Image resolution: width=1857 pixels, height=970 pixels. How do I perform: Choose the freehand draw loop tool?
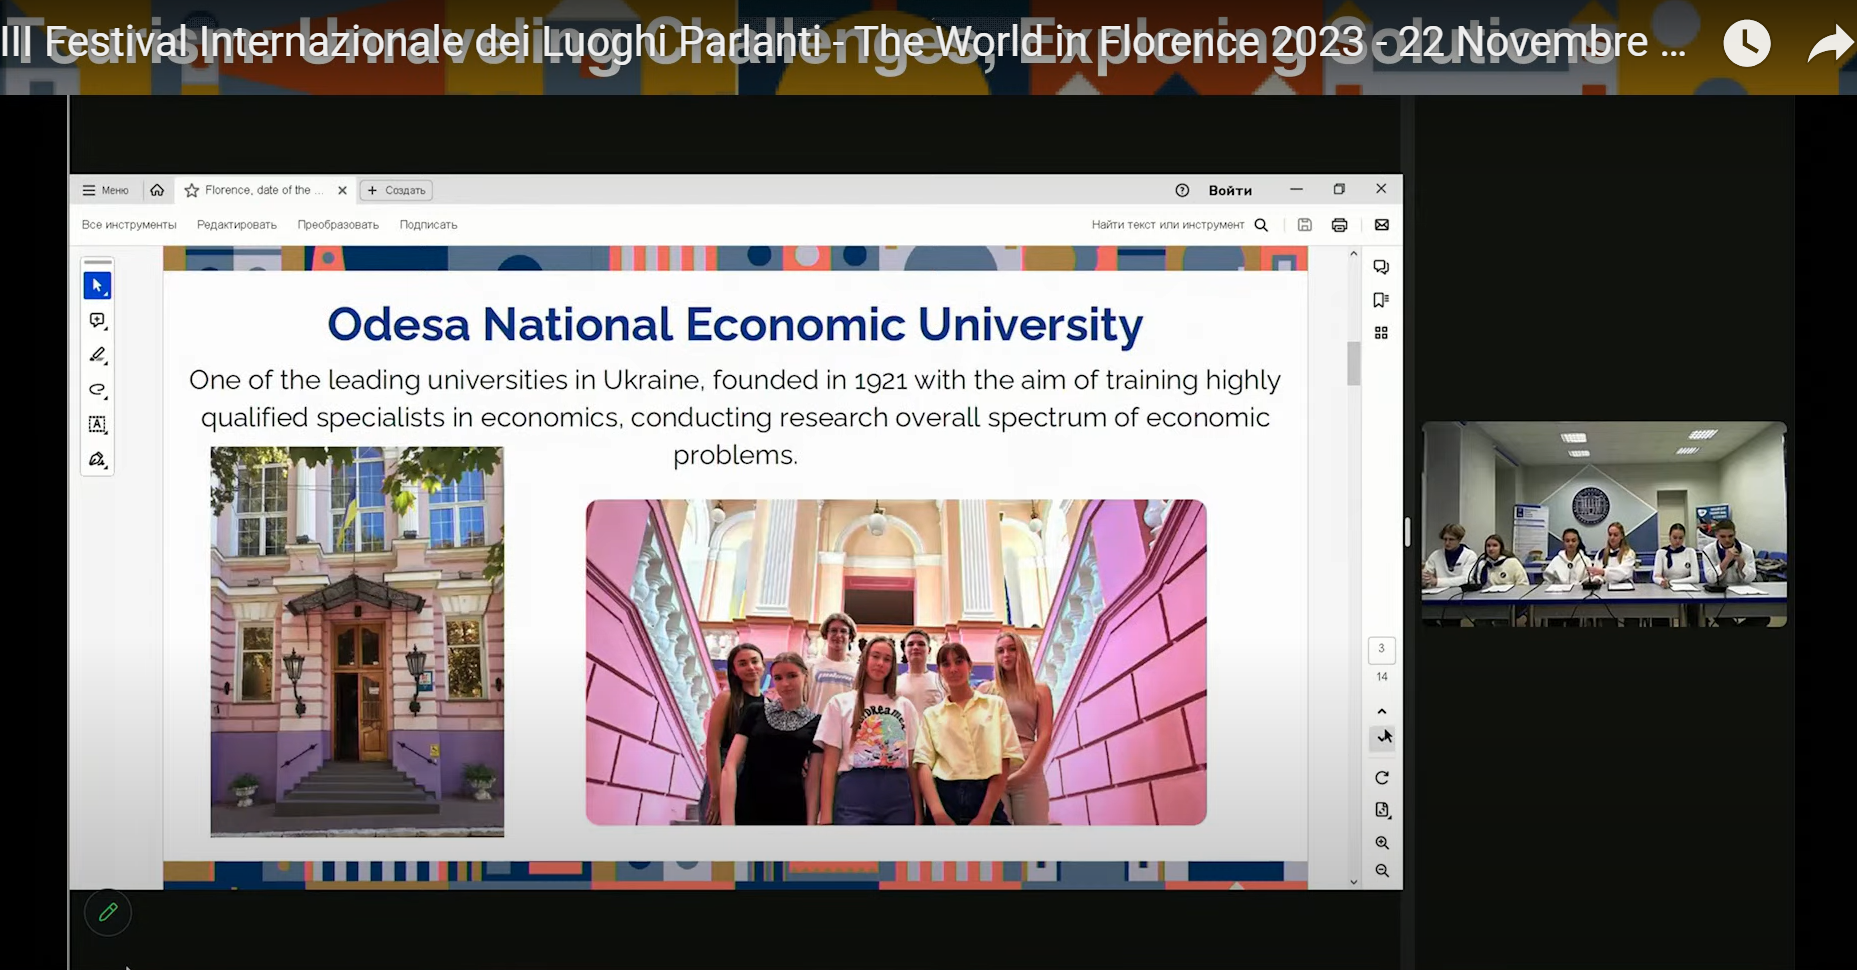point(97,390)
